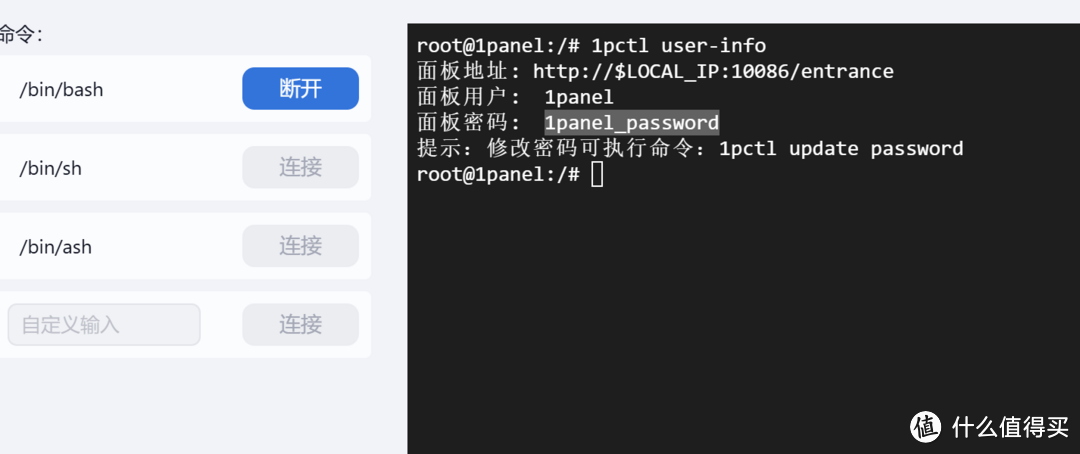Click the 断开 button for /bin/bash
Image resolution: width=1080 pixels, height=454 pixels.
[300, 88]
